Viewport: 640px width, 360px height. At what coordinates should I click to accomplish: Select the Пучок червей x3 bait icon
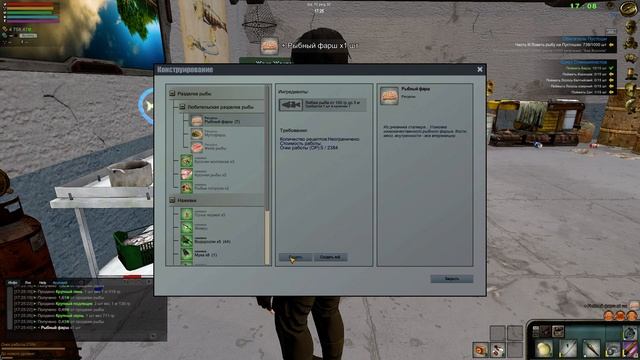click(187, 214)
